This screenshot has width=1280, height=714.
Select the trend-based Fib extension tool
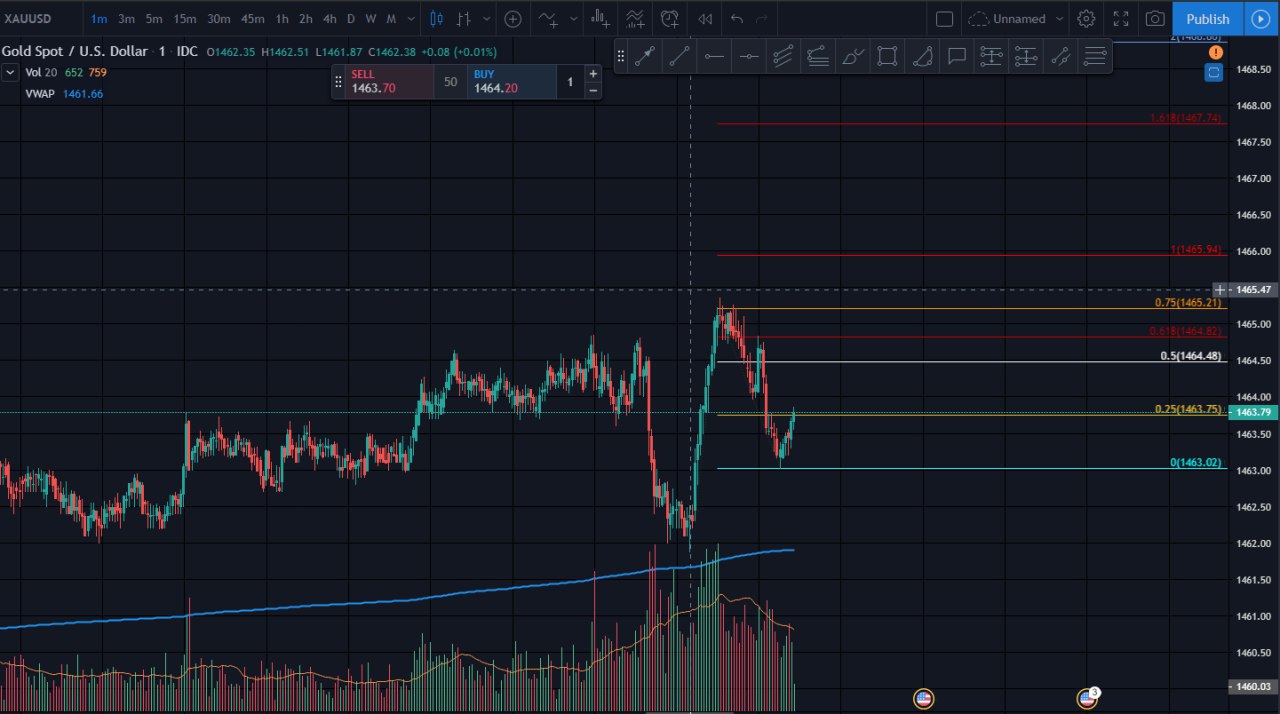pos(1060,57)
